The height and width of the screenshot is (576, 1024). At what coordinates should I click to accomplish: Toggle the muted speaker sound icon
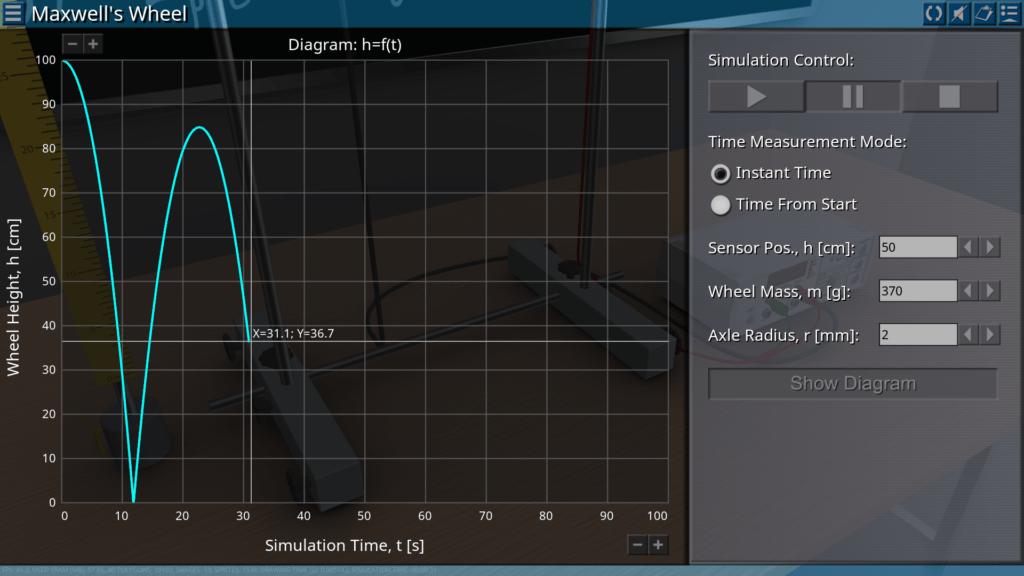click(958, 13)
